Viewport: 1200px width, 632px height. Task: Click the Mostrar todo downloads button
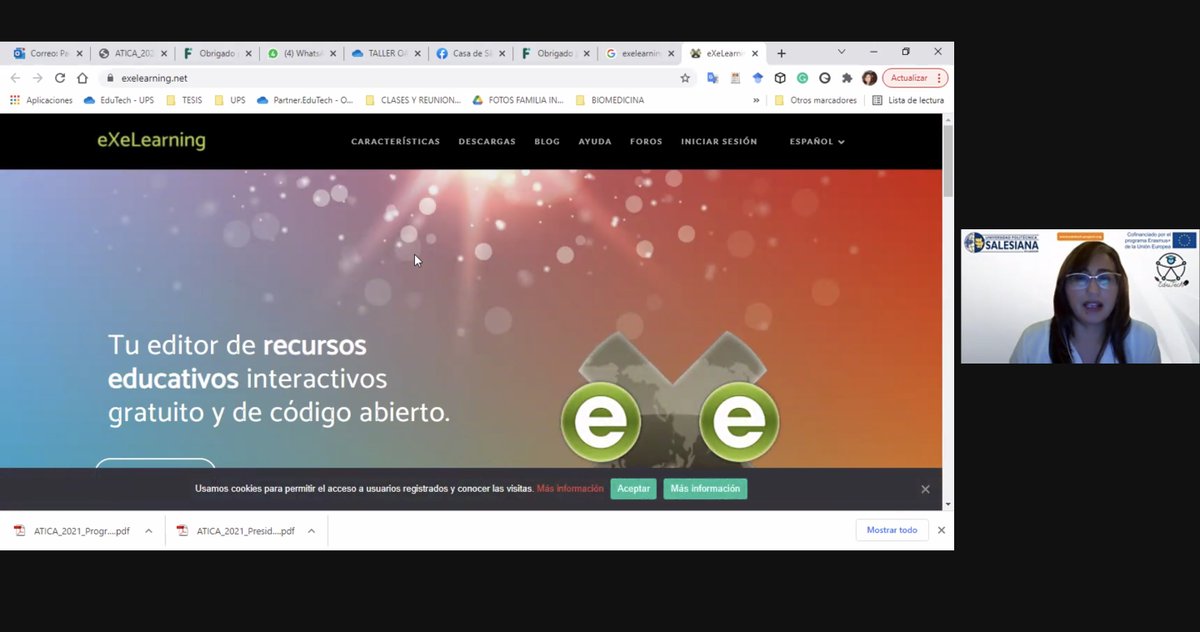tap(892, 530)
